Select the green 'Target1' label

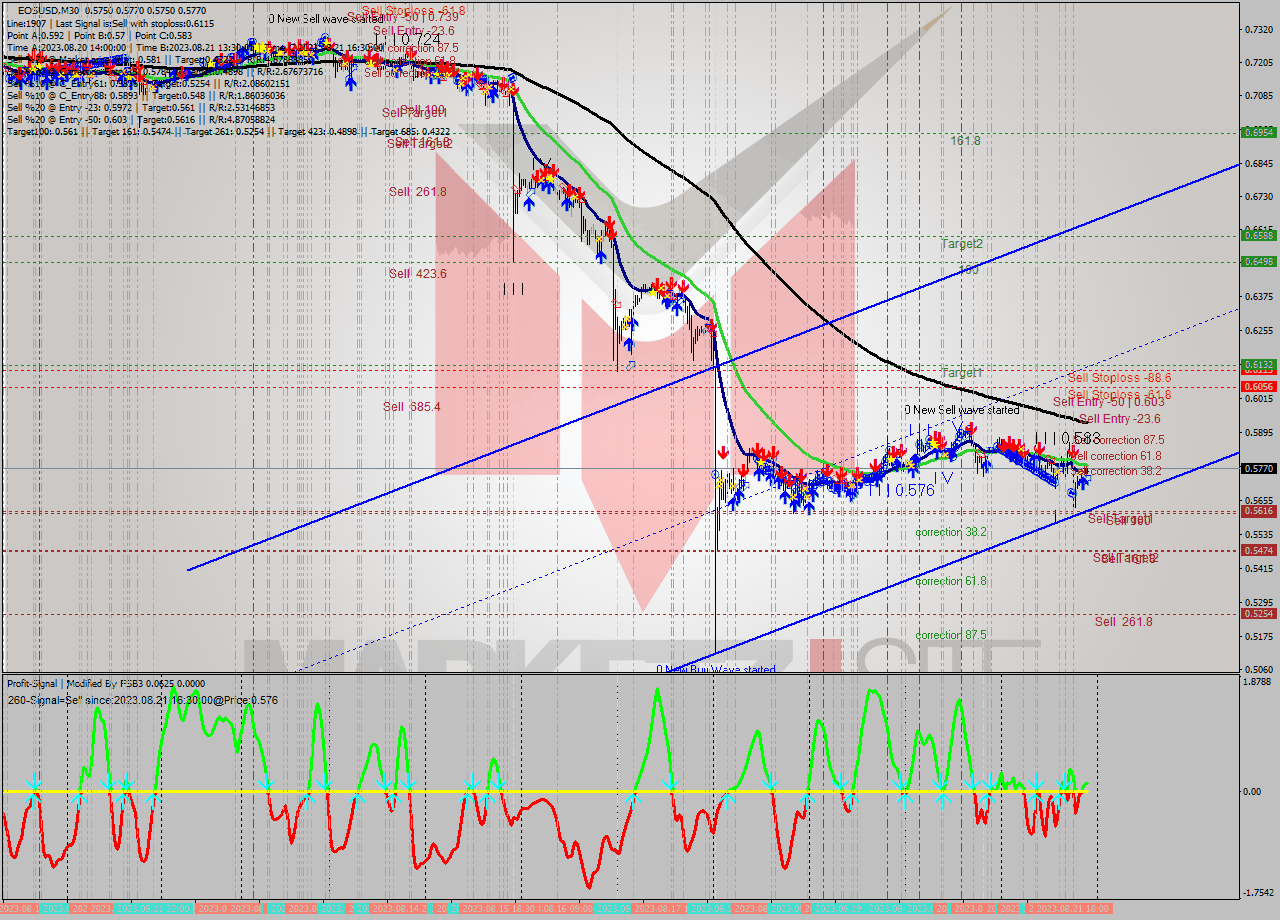pos(962,371)
